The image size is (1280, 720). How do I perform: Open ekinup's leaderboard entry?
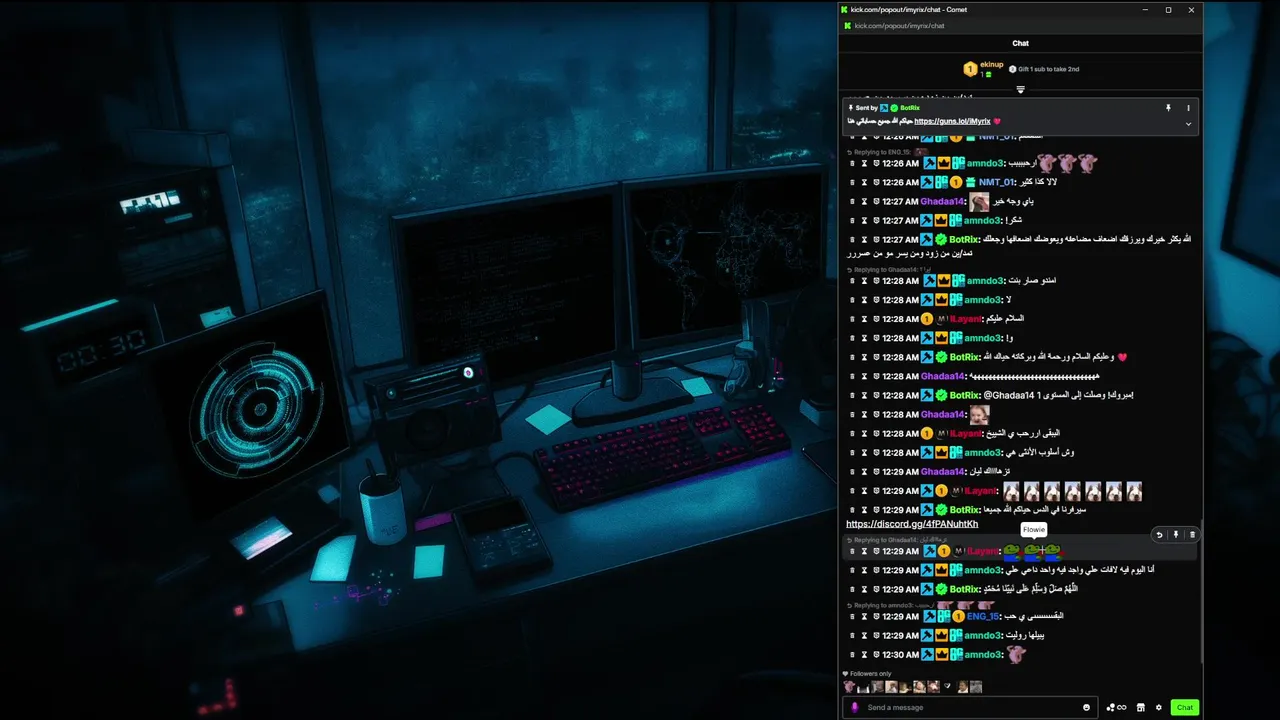(x=984, y=69)
